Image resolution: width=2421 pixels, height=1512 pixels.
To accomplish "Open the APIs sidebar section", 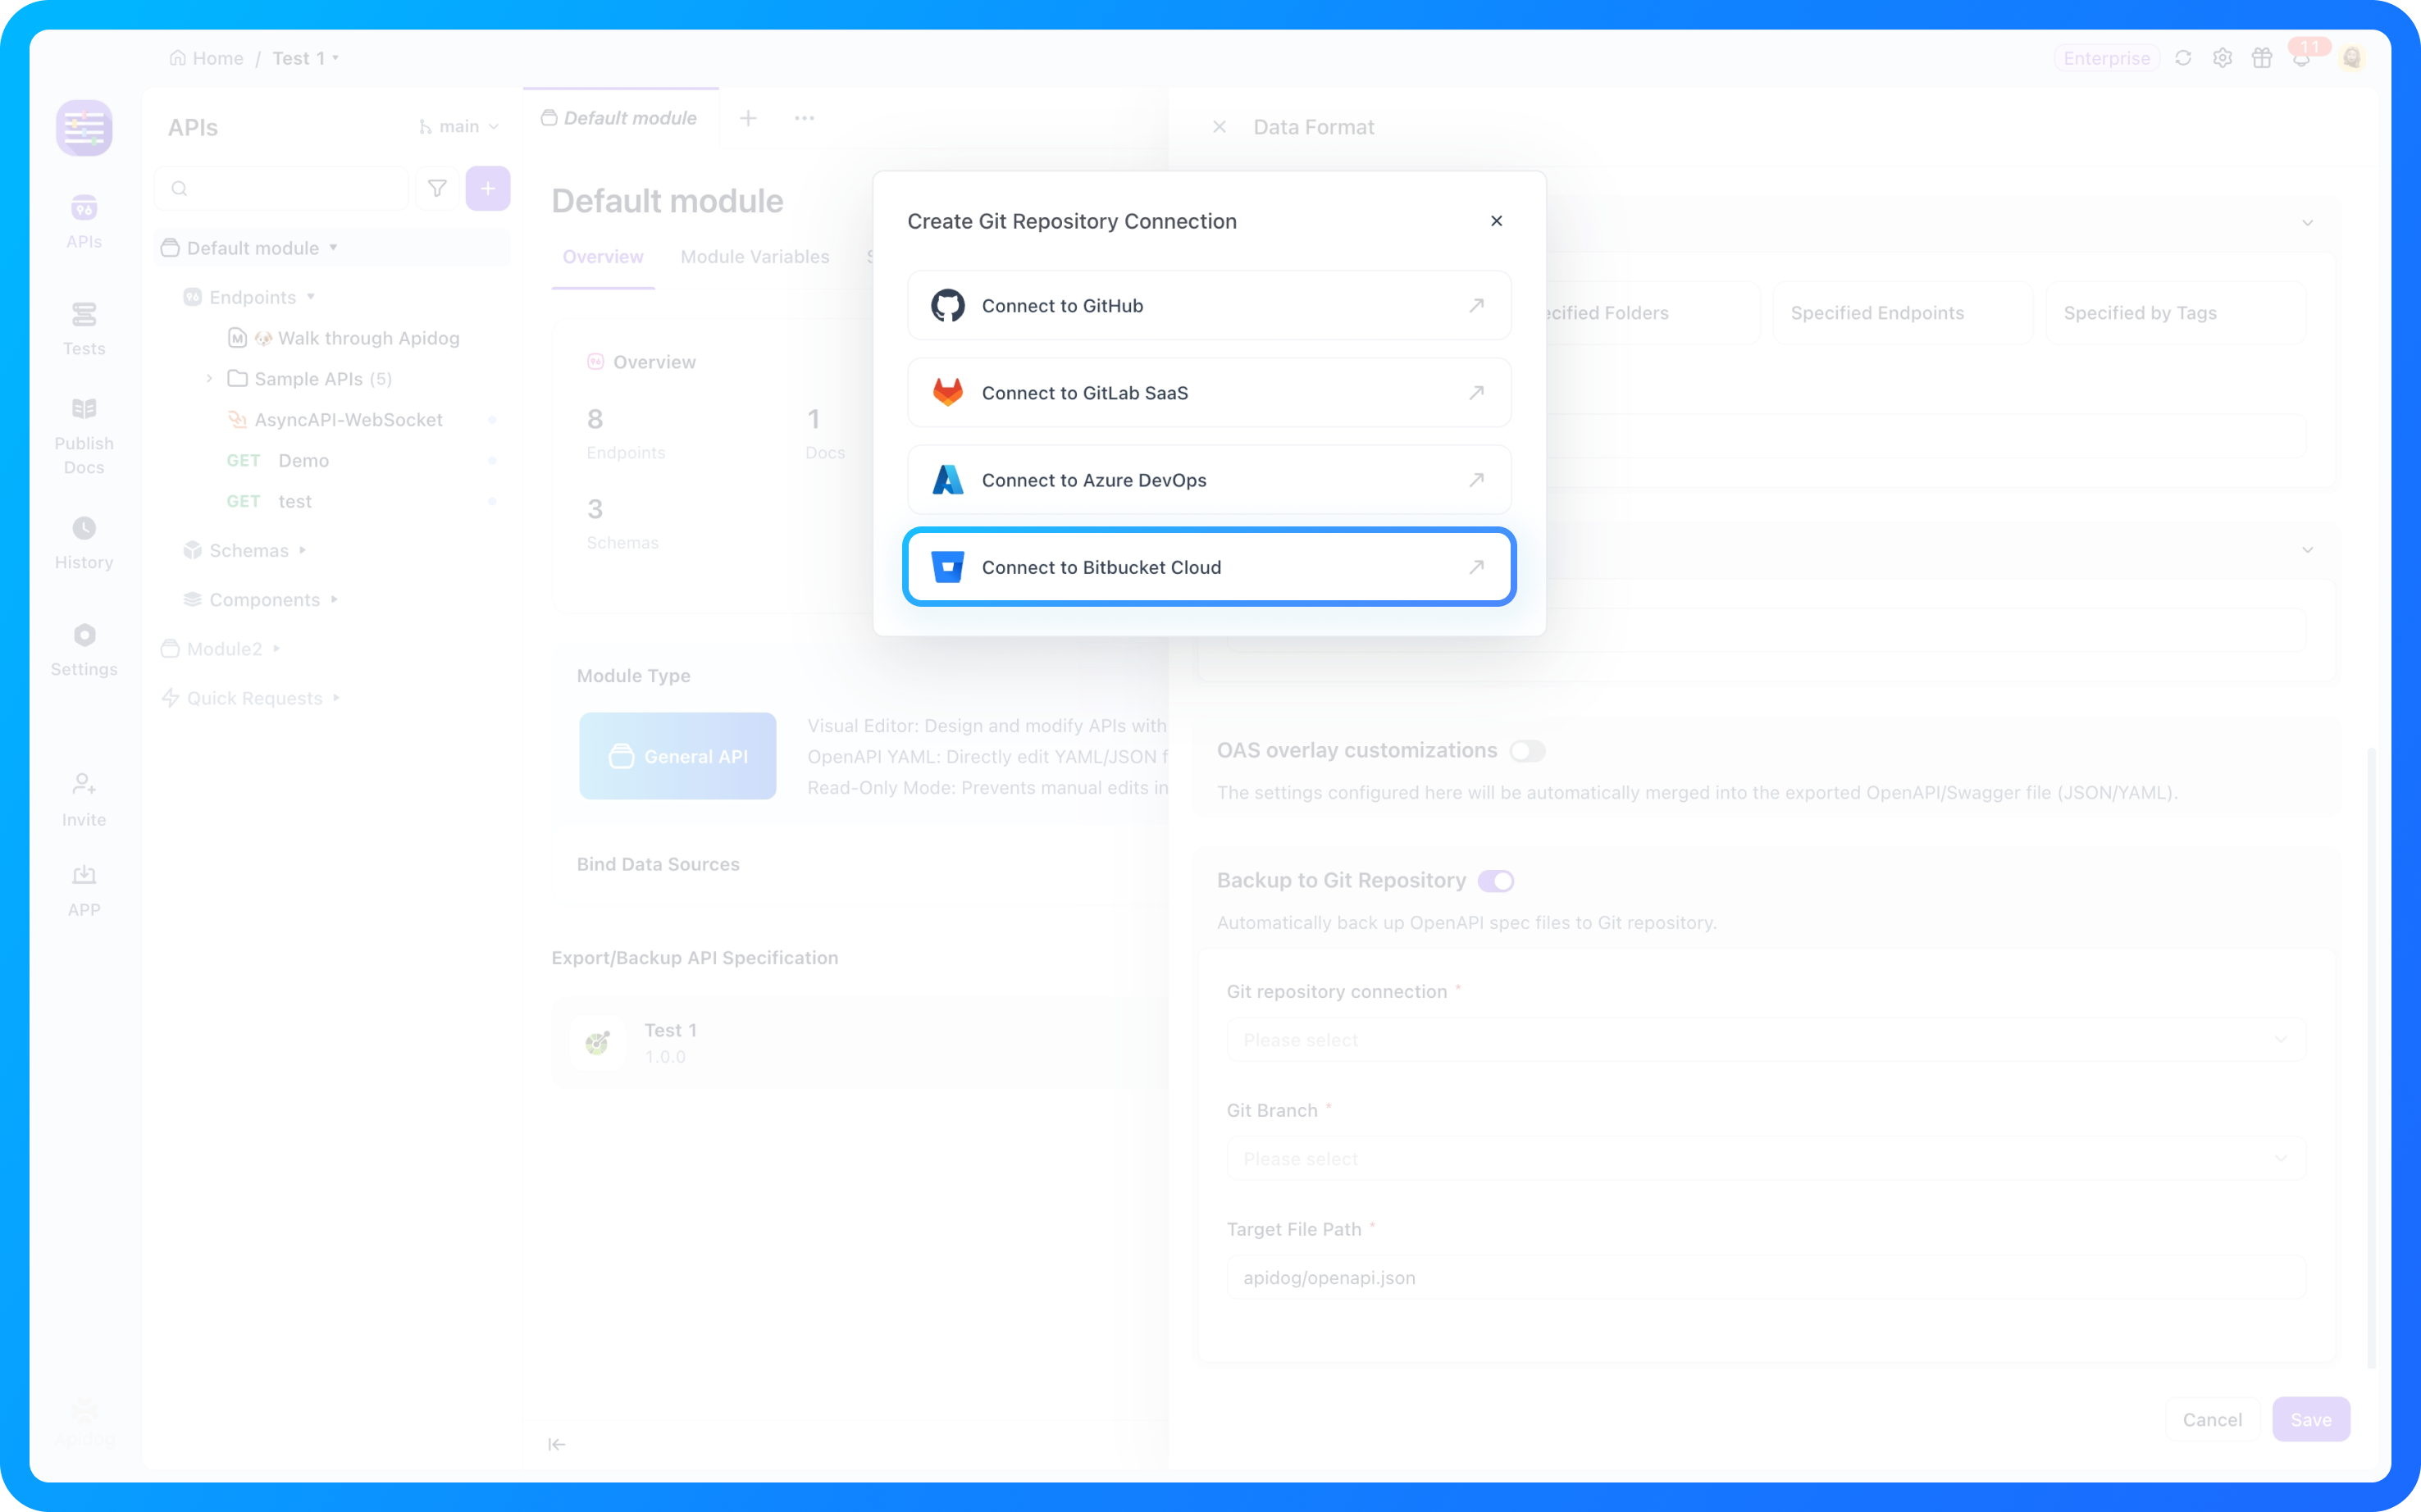I will [x=84, y=222].
